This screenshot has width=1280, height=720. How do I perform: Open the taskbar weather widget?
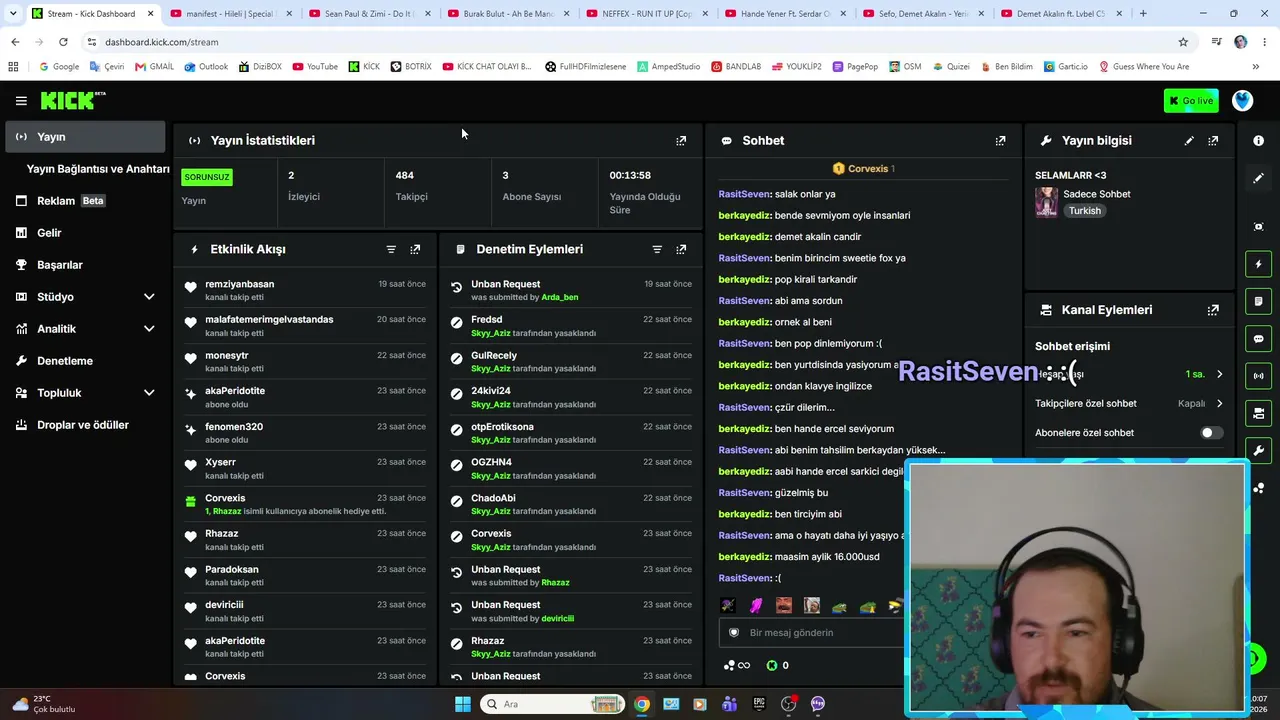[x=44, y=704]
